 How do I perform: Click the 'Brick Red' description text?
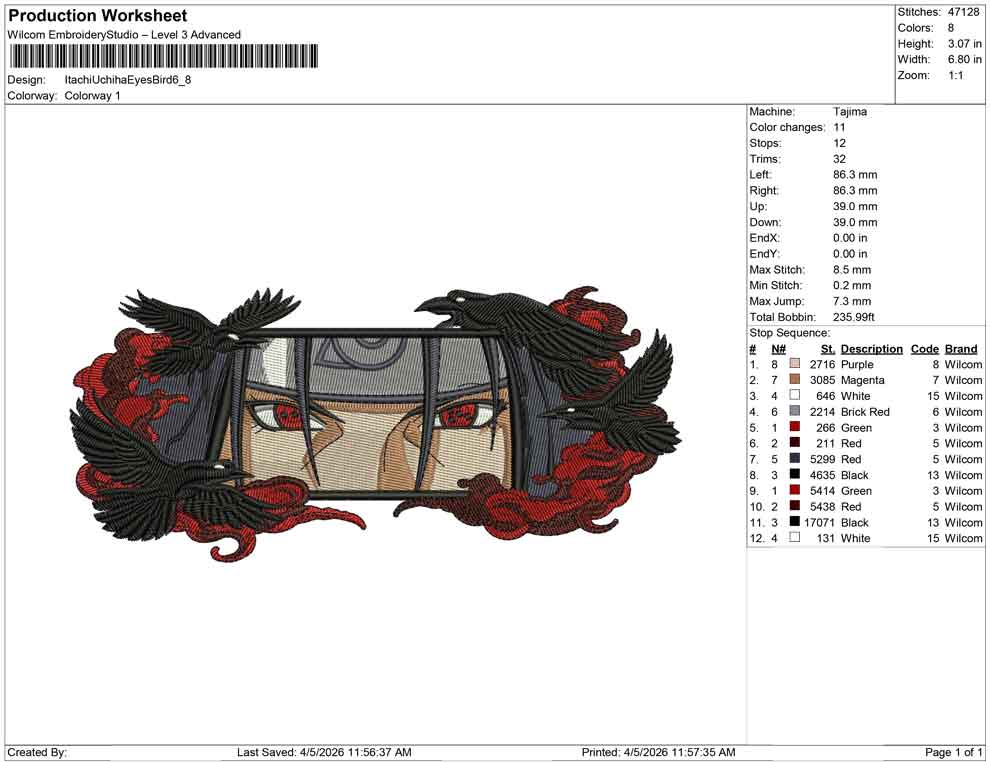pyautogui.click(x=865, y=412)
